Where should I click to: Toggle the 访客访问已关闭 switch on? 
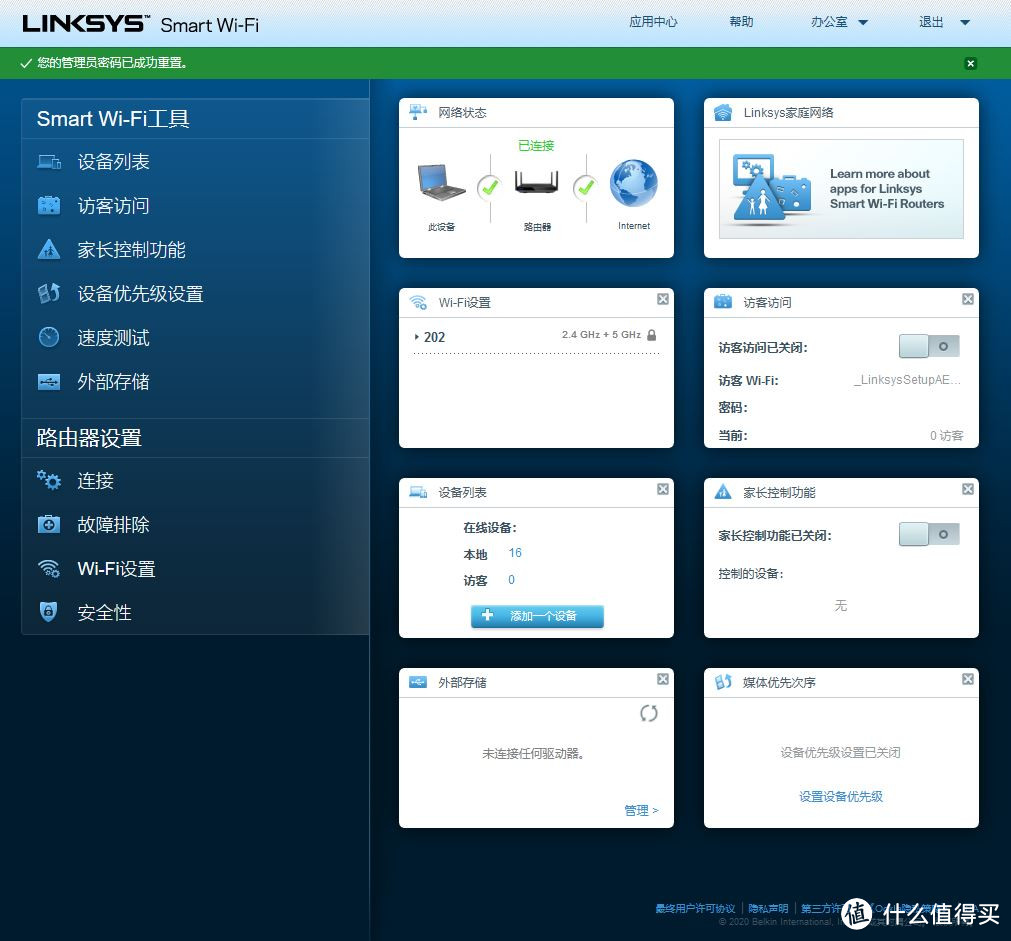929,346
